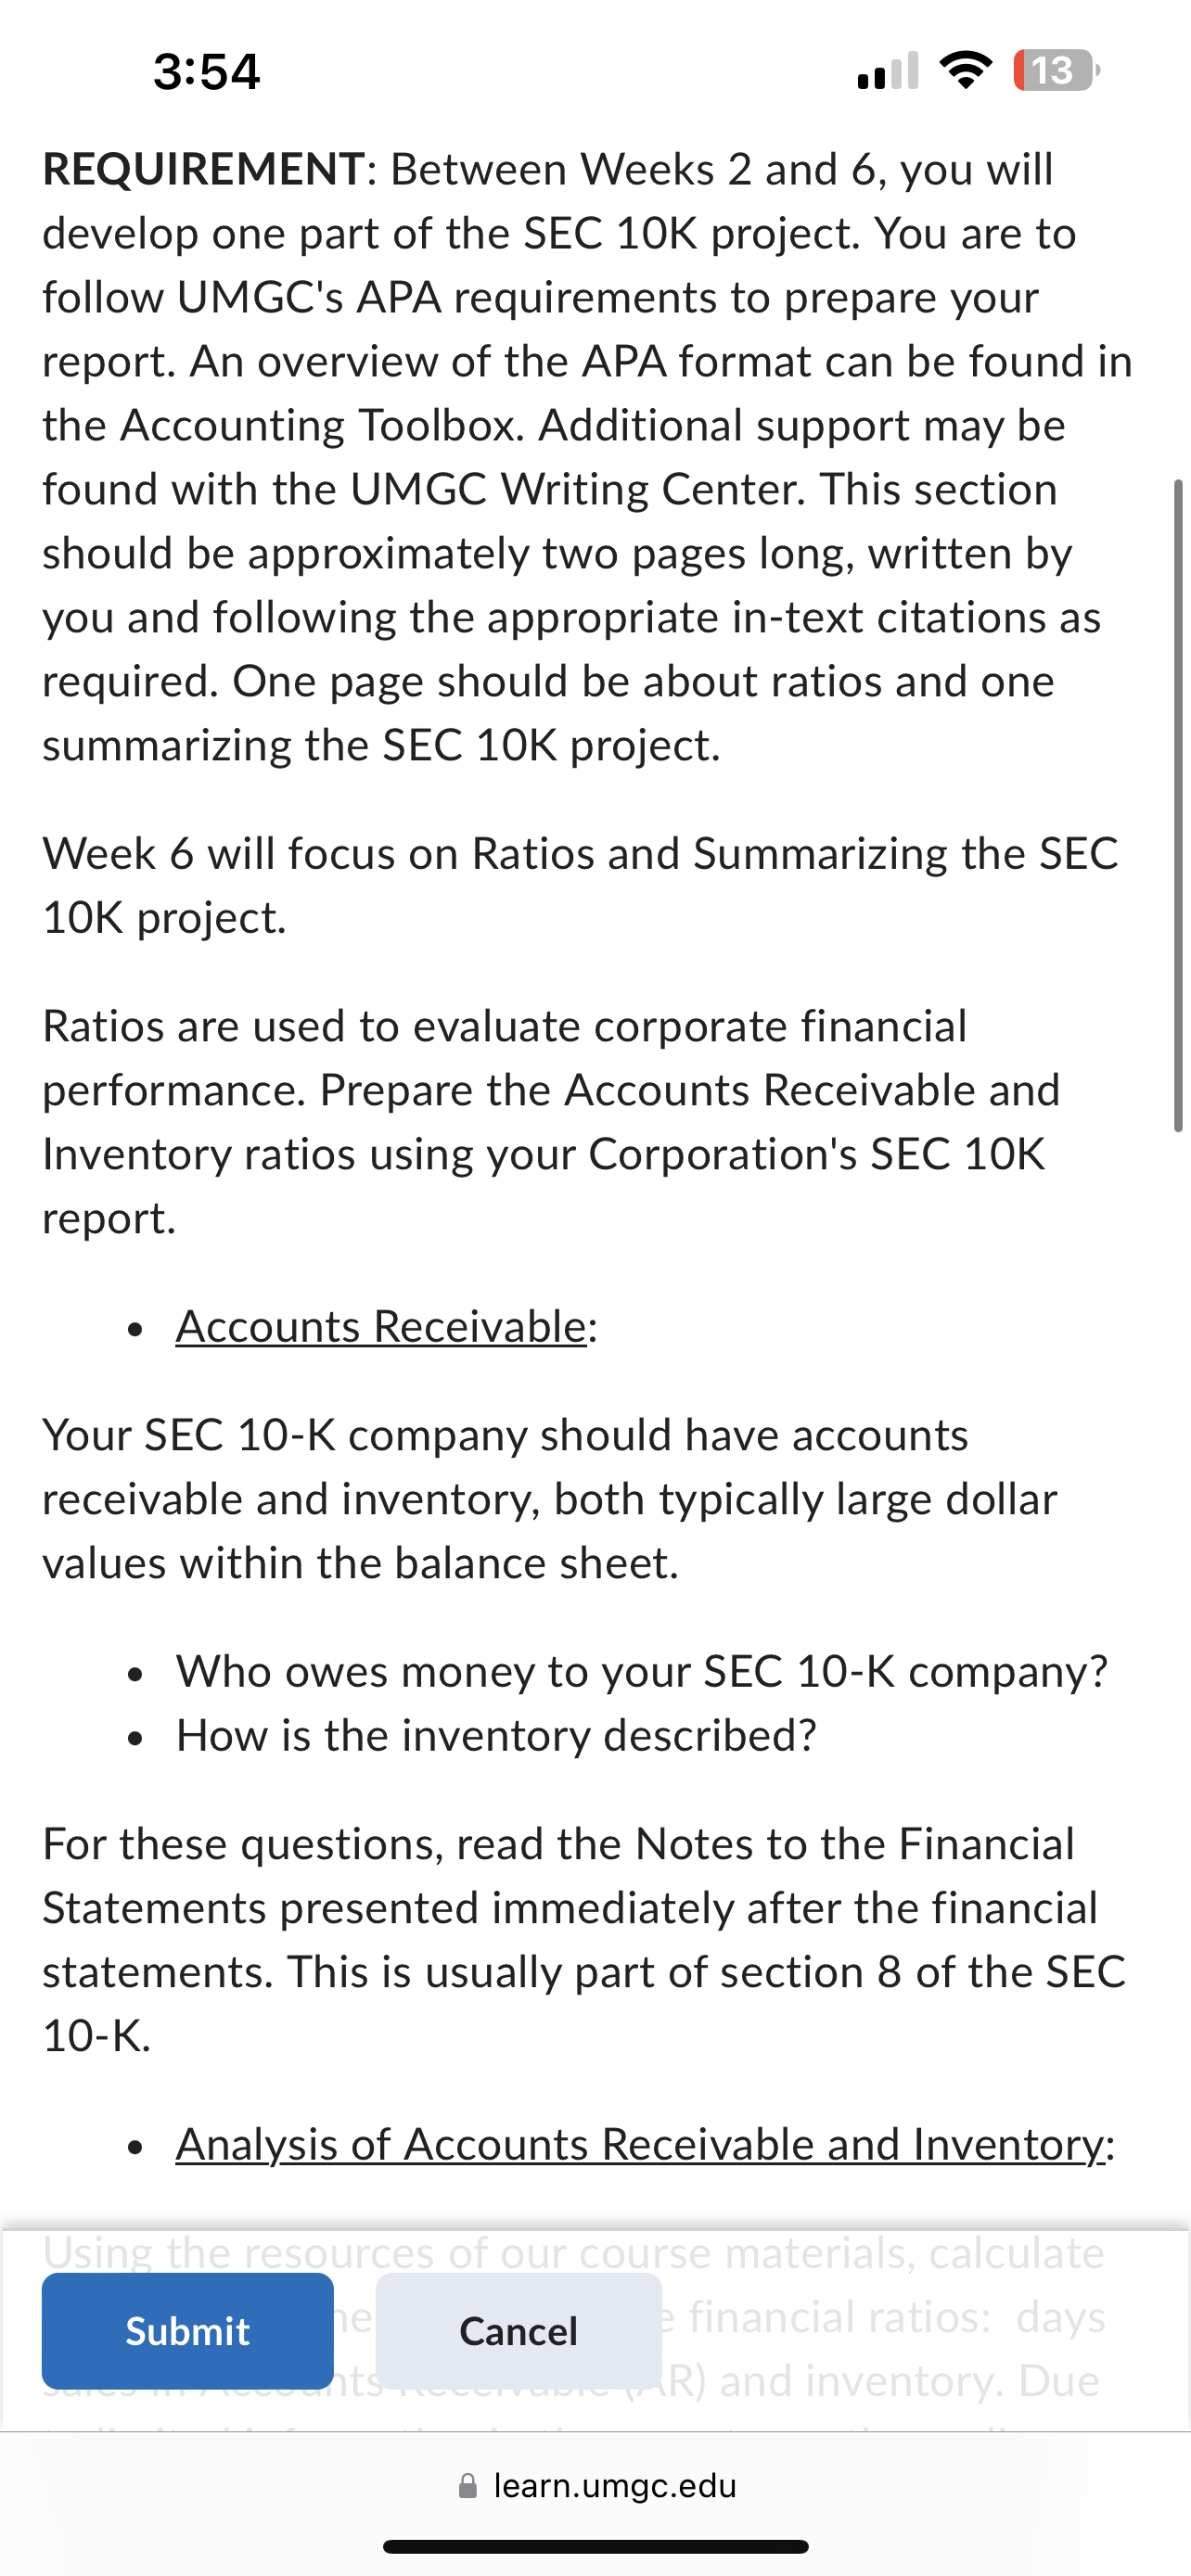Tap the learn.umgc.edu address bar
This screenshot has height=2576, width=1191.
point(596,2485)
